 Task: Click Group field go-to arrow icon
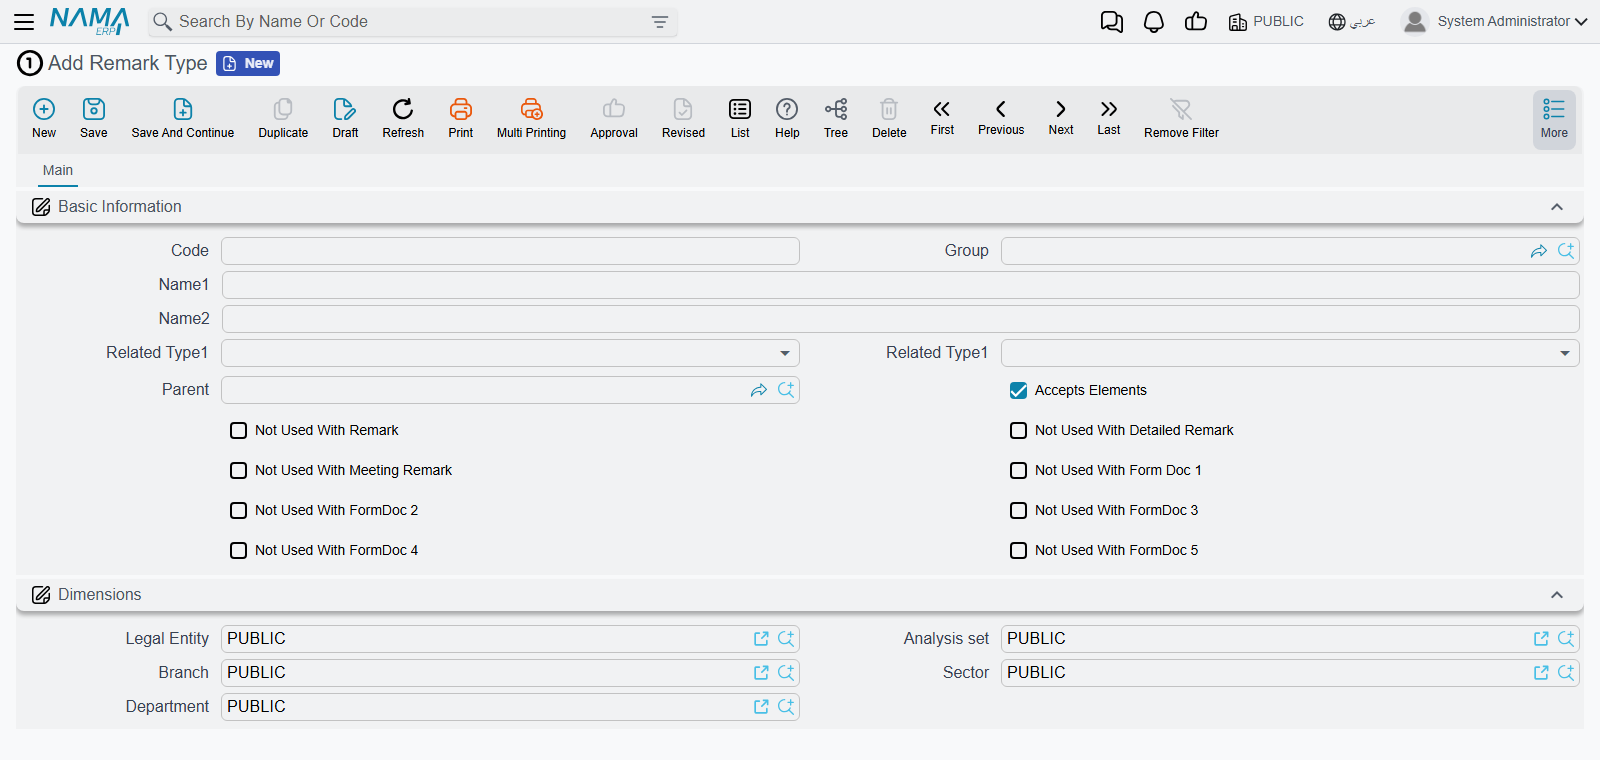click(1539, 251)
